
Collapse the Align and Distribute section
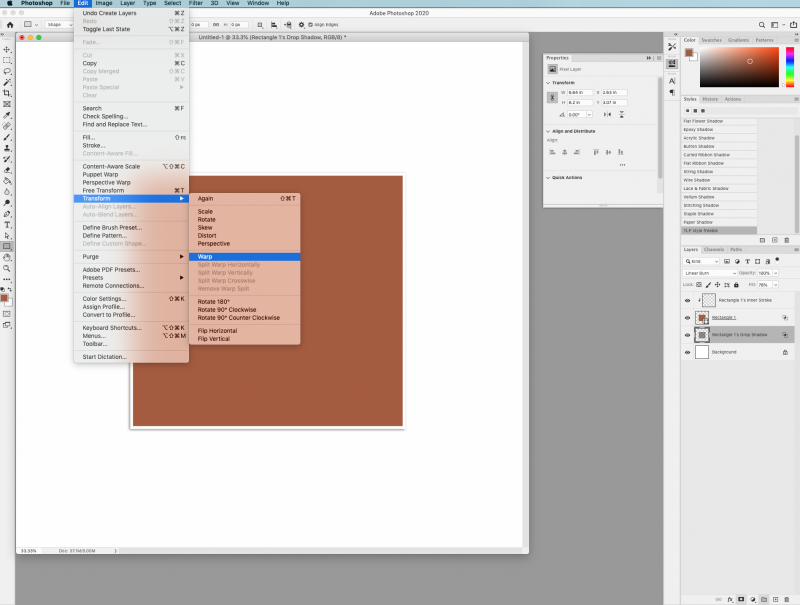(548, 131)
